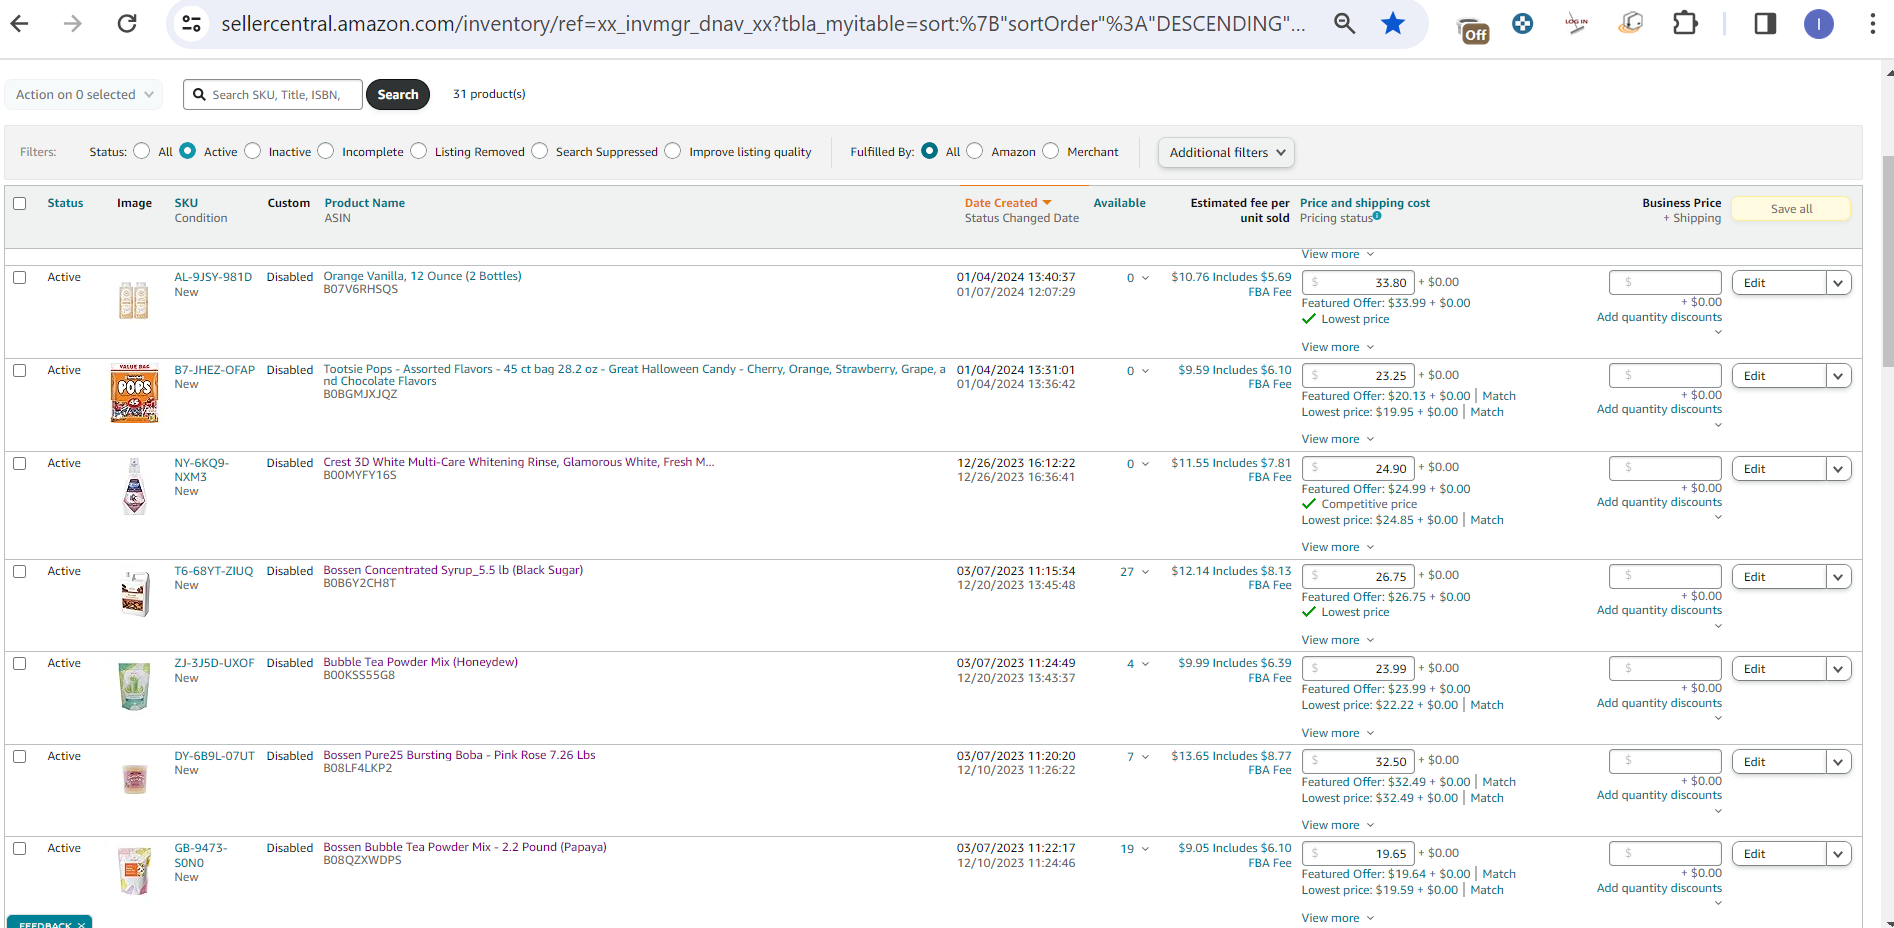1894x928 pixels.
Task: Select the Listing Removed status filter
Action: 419,151
